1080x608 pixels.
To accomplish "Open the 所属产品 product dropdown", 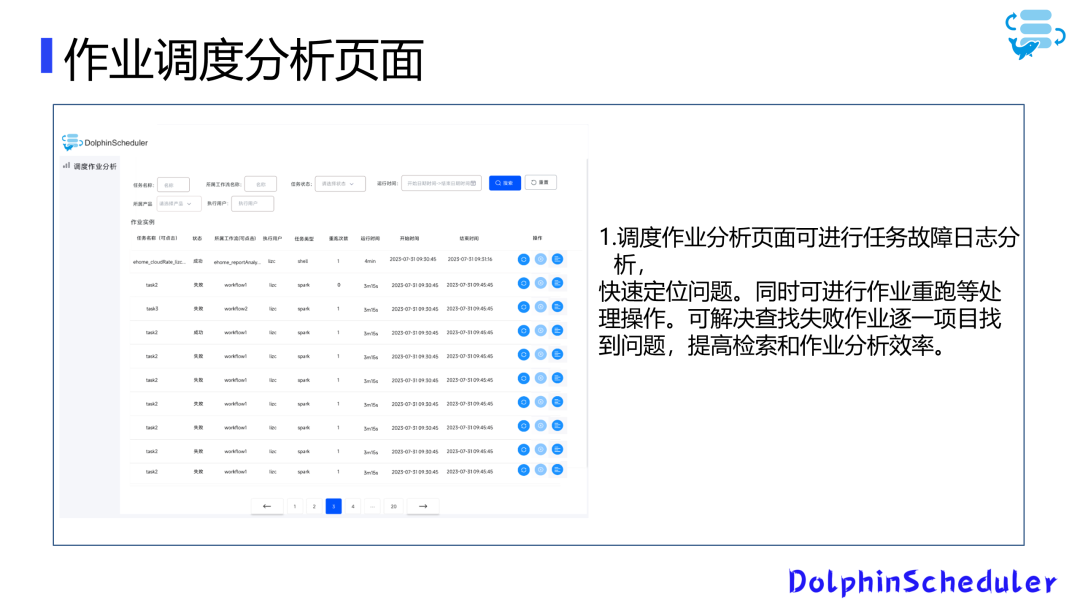I will (179, 204).
